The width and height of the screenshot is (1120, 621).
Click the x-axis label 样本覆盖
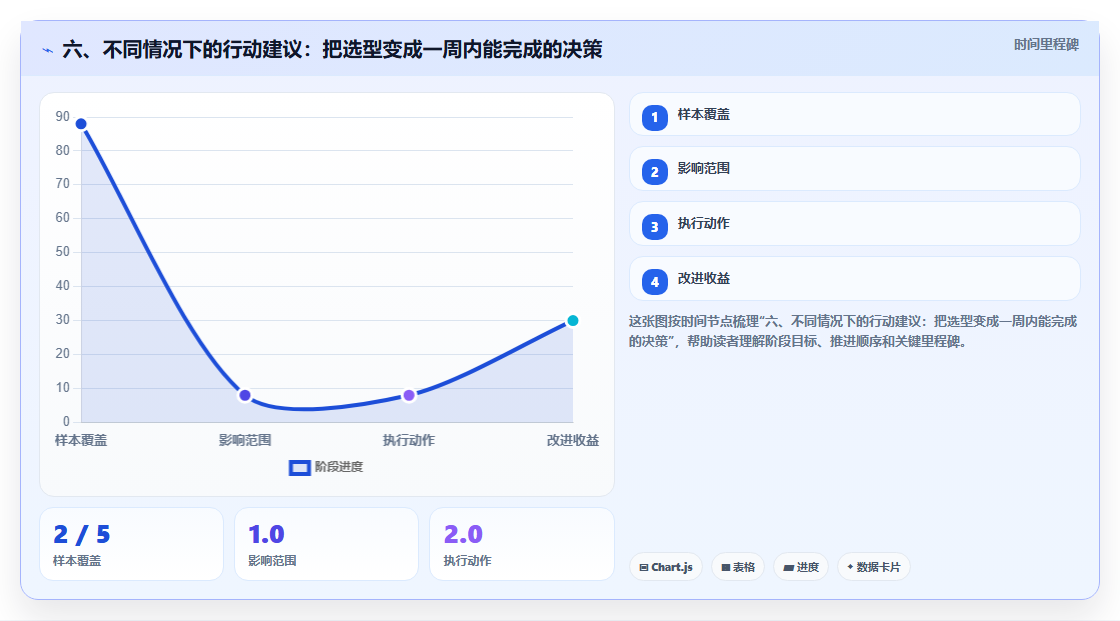coord(81,440)
